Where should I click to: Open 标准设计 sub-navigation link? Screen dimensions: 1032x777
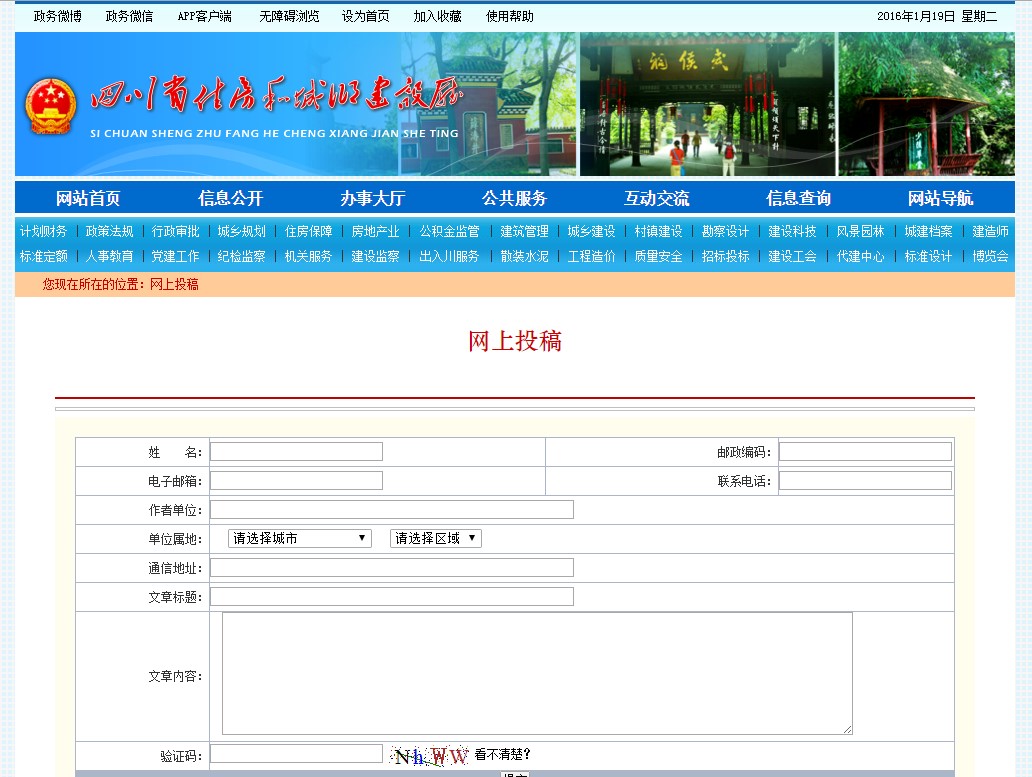[928, 256]
